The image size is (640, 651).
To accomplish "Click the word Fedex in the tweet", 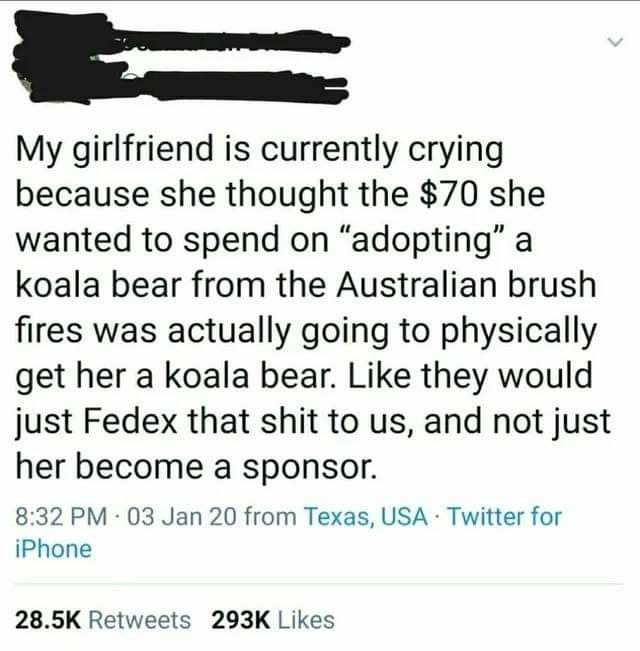I will (x=130, y=421).
